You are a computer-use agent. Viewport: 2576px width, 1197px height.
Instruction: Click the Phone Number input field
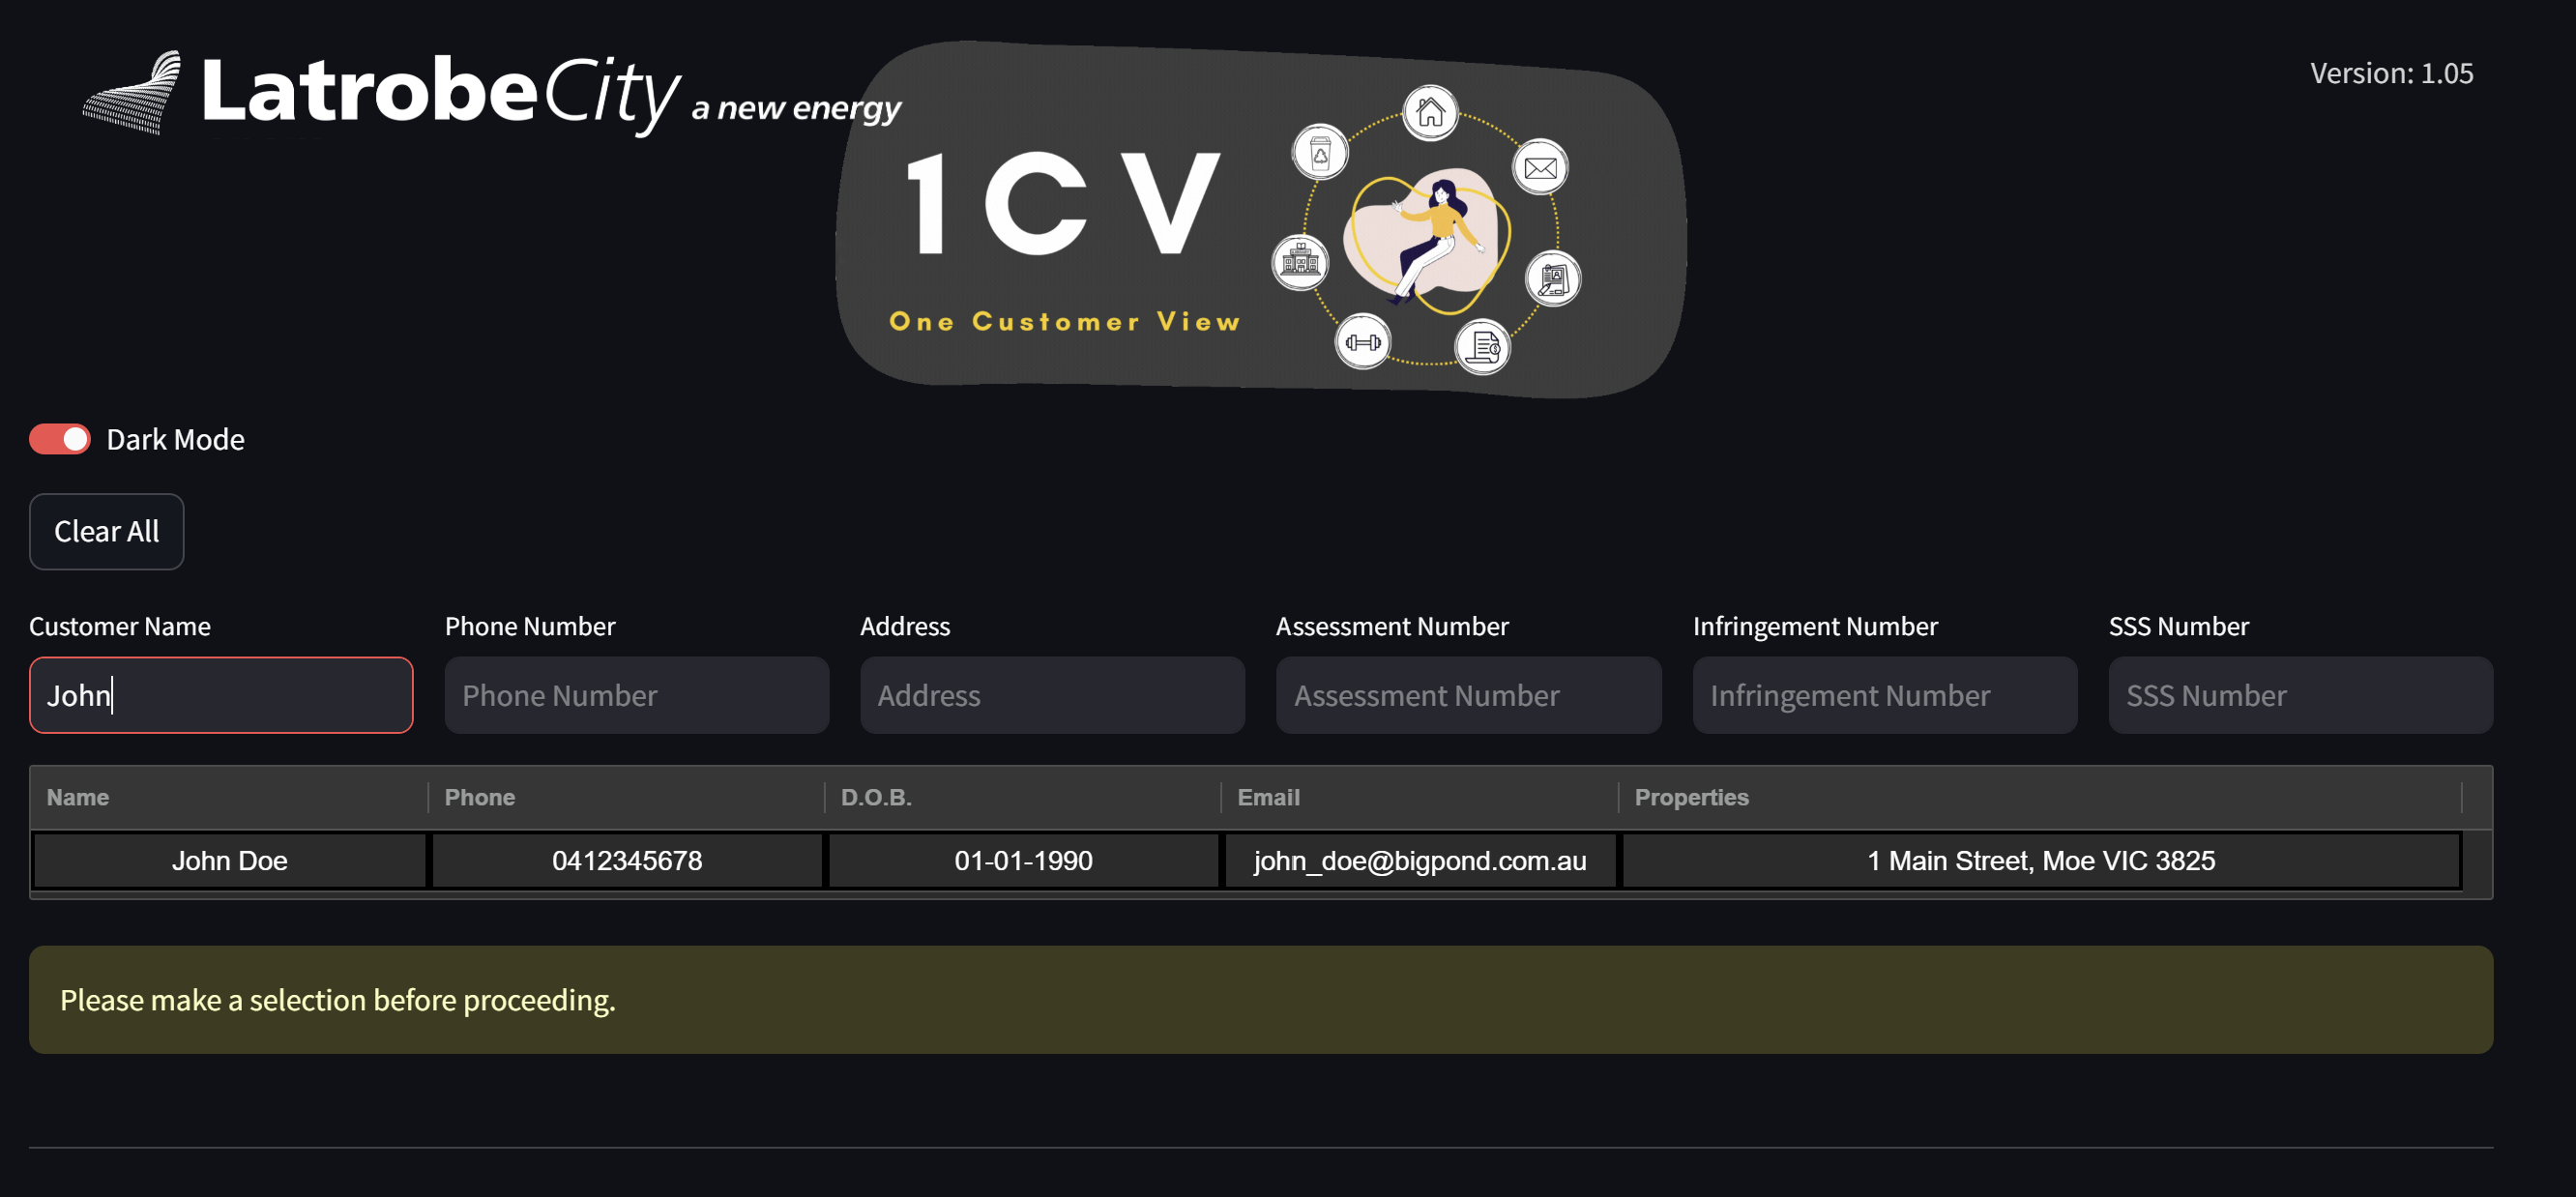(636, 695)
